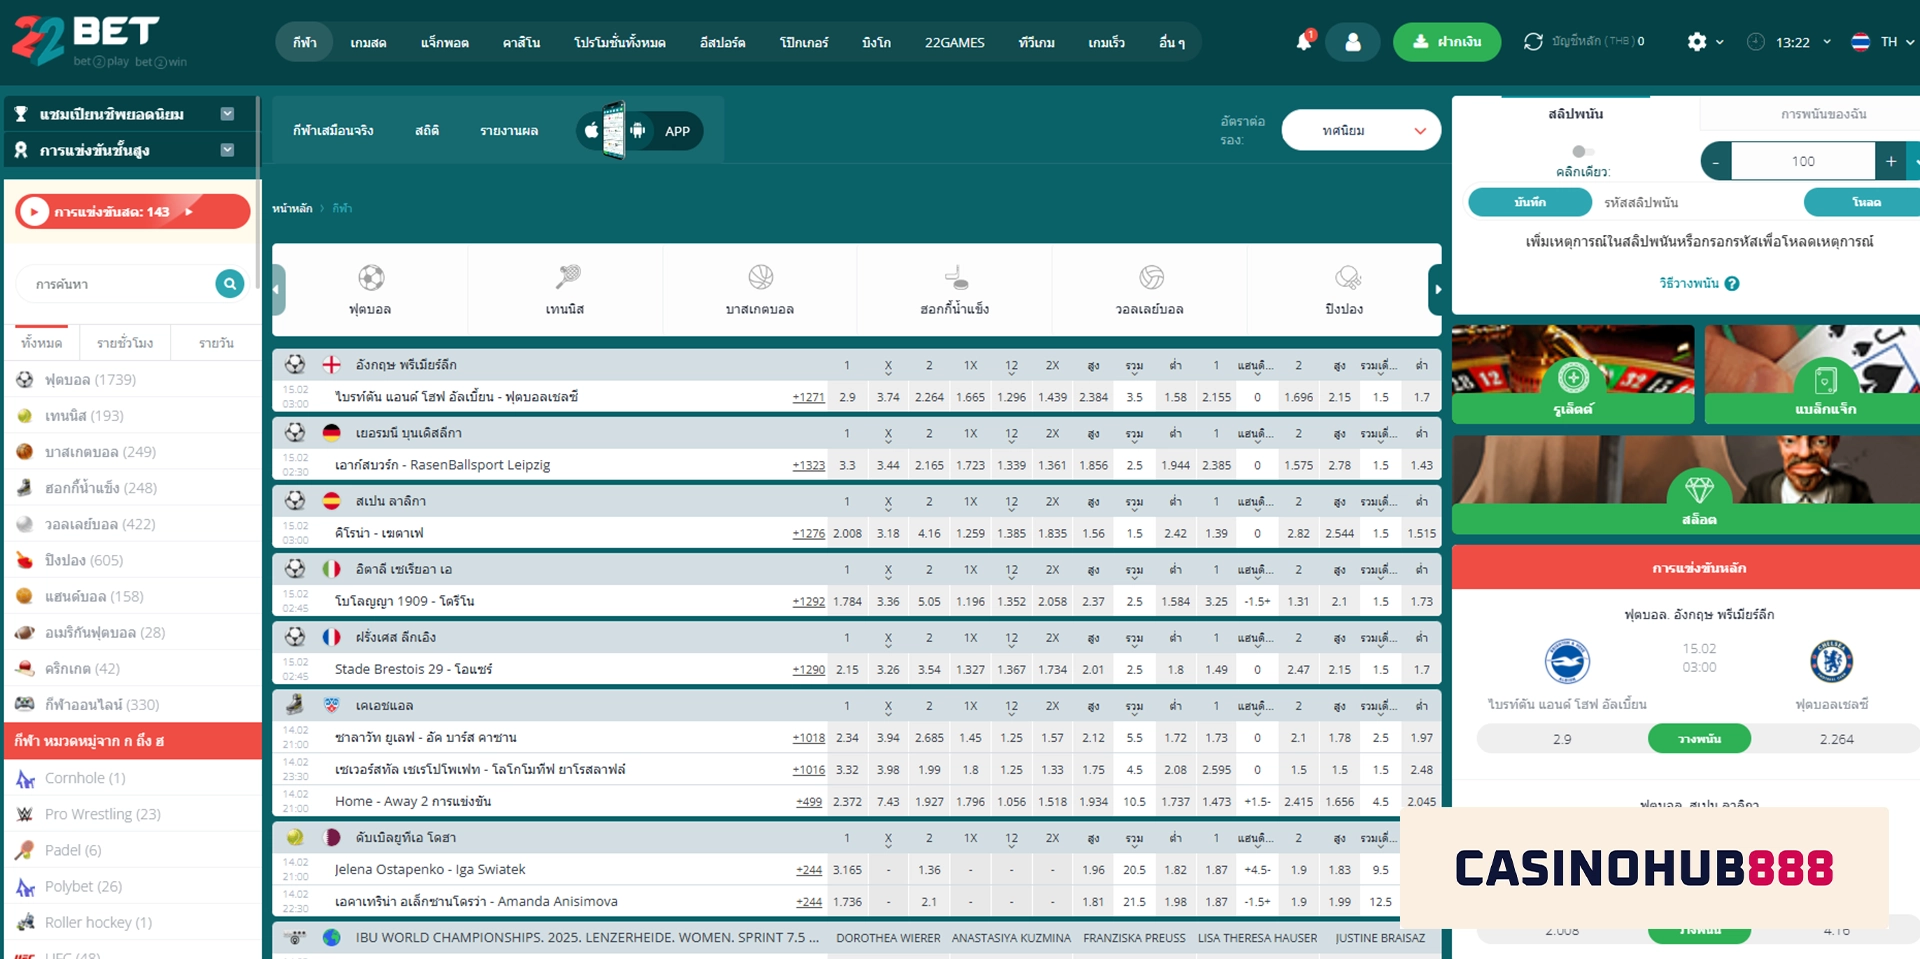This screenshot has height=959, width=1920.
Task: Expand +1271 more markets for Brighton match
Action: click(808, 397)
